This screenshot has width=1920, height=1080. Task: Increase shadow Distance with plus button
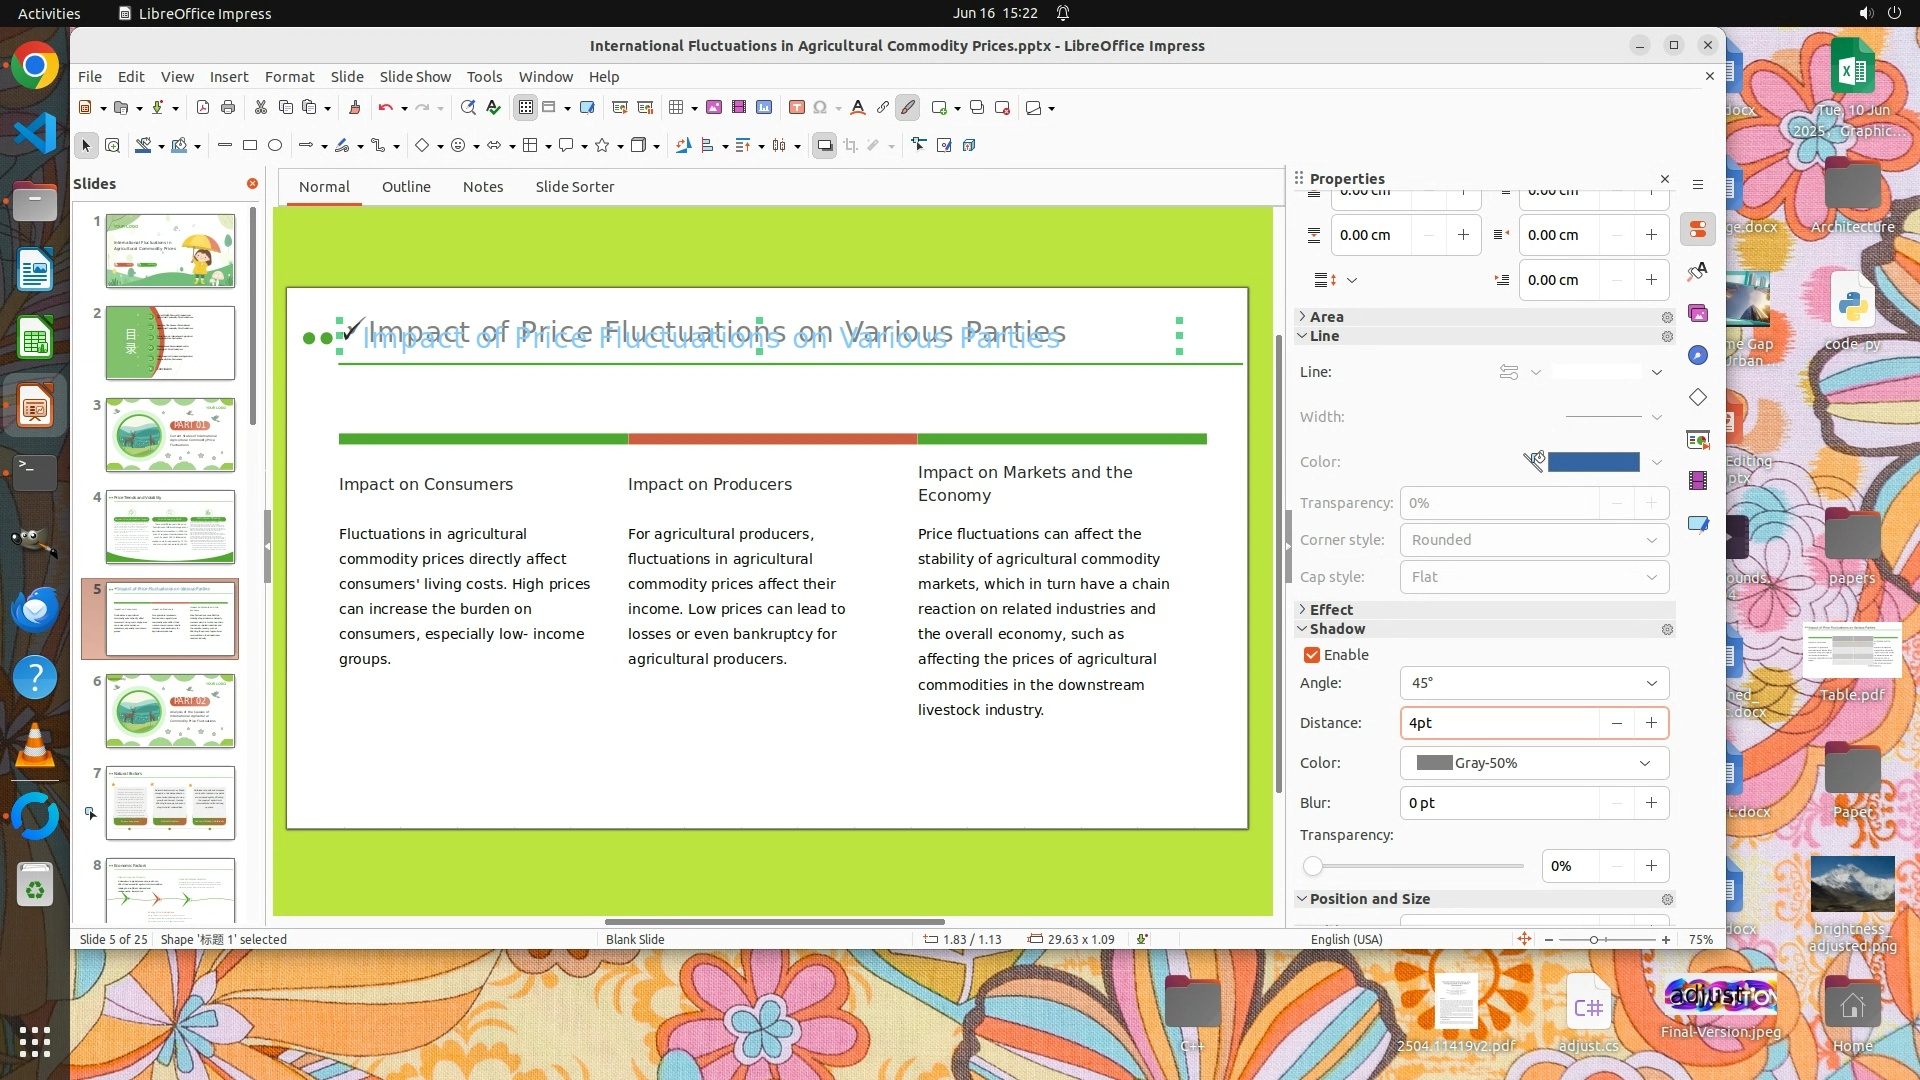[1651, 723]
